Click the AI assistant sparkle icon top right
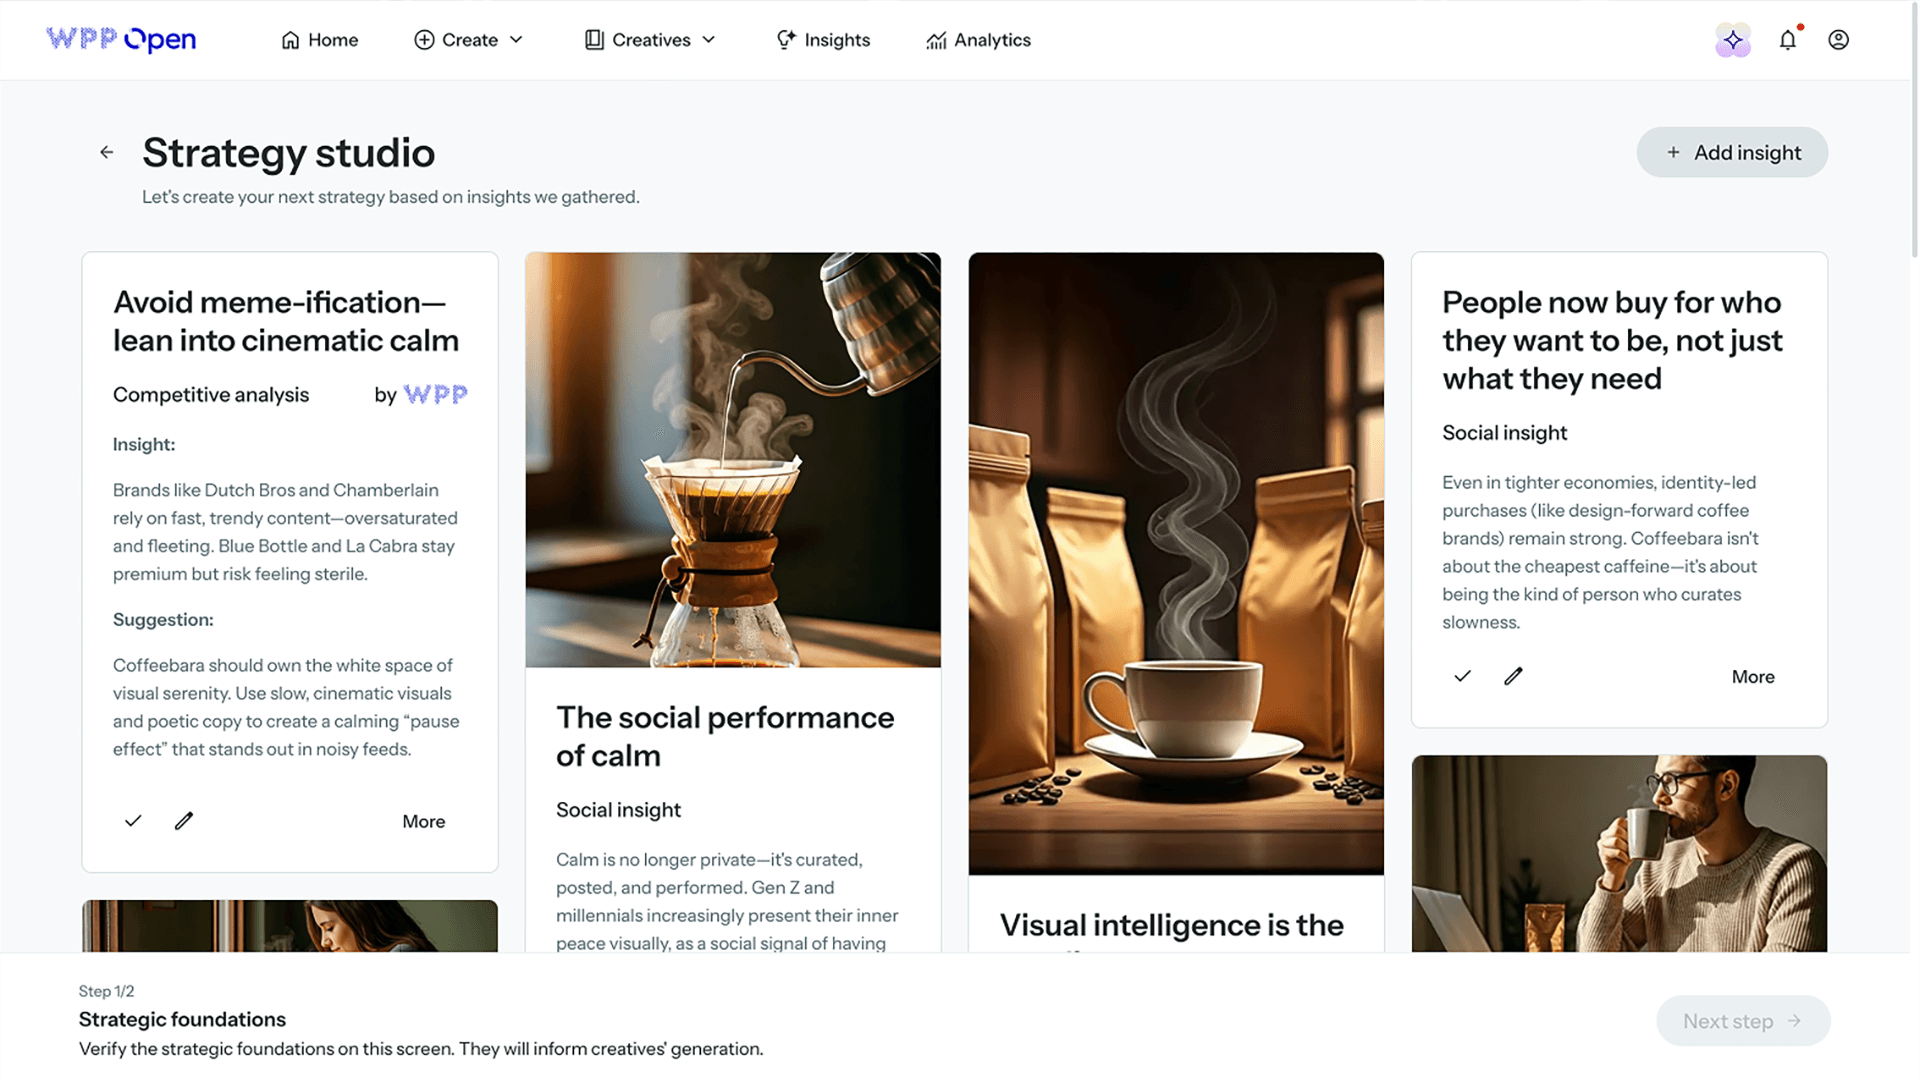The width and height of the screenshot is (1920, 1080). pos(1733,40)
